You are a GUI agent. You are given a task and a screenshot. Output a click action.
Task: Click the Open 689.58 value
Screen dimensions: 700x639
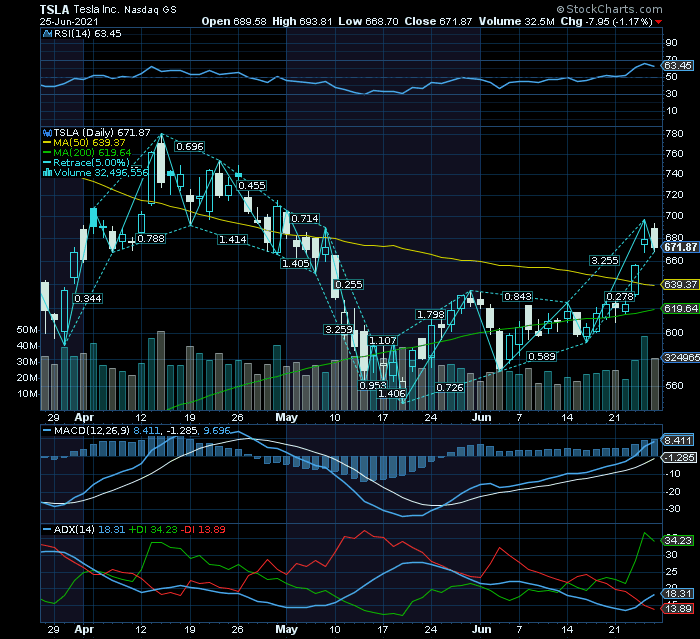(233, 21)
